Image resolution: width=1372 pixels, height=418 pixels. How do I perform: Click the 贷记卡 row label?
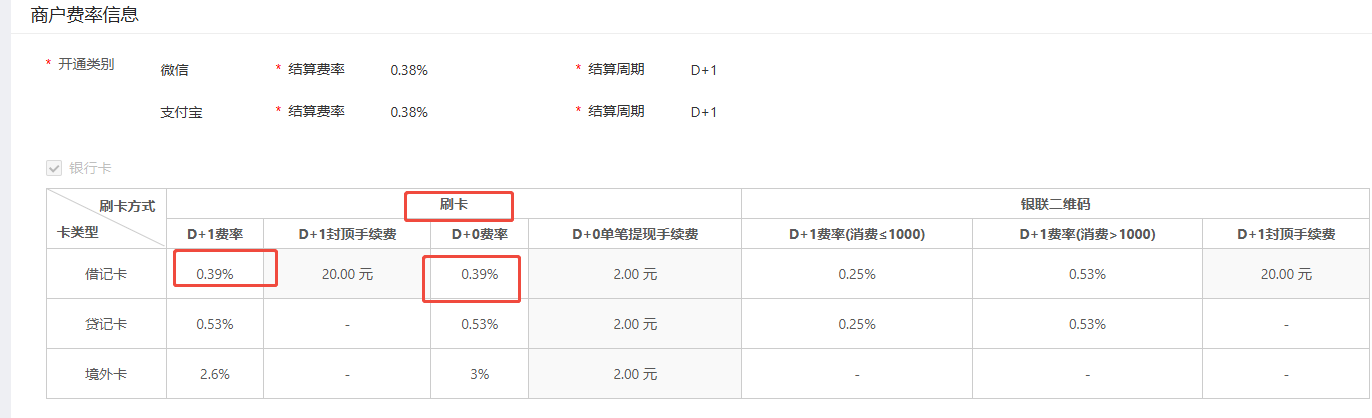(106, 324)
